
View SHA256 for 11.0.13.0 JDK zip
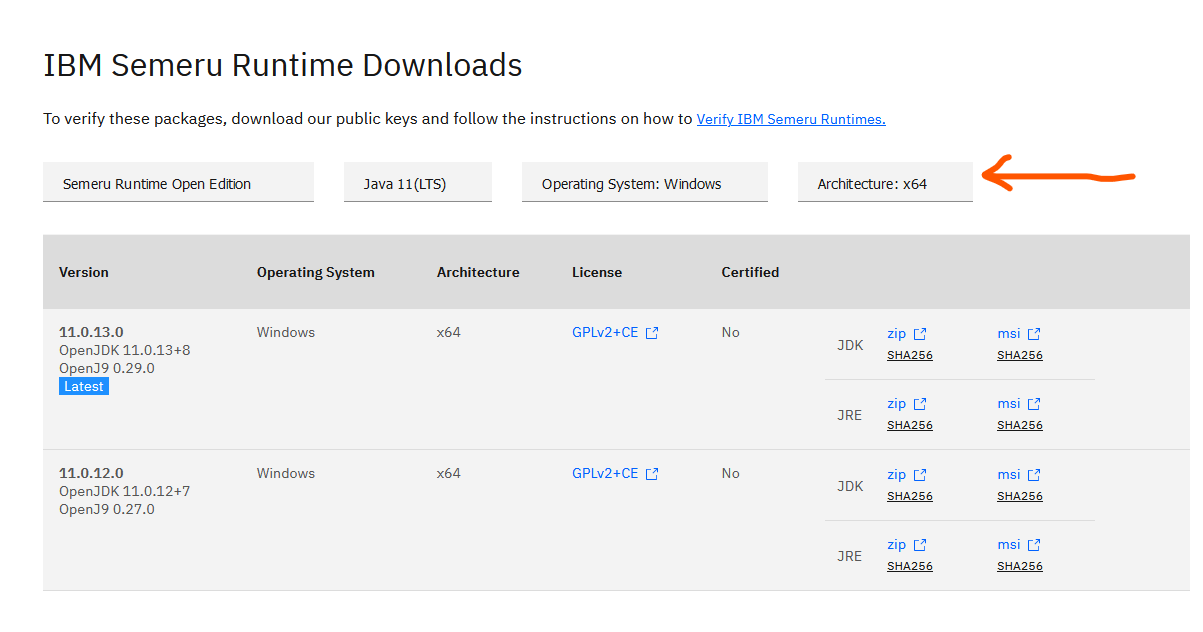(x=910, y=355)
